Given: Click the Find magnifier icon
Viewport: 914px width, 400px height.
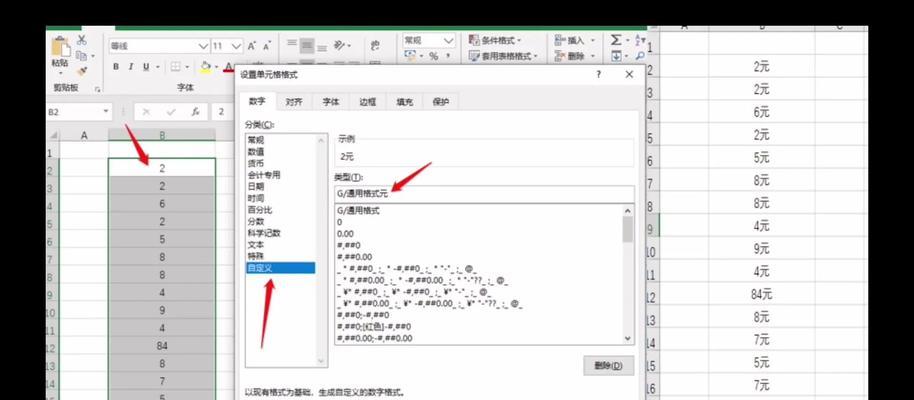Looking at the screenshot, I should coord(640,56).
